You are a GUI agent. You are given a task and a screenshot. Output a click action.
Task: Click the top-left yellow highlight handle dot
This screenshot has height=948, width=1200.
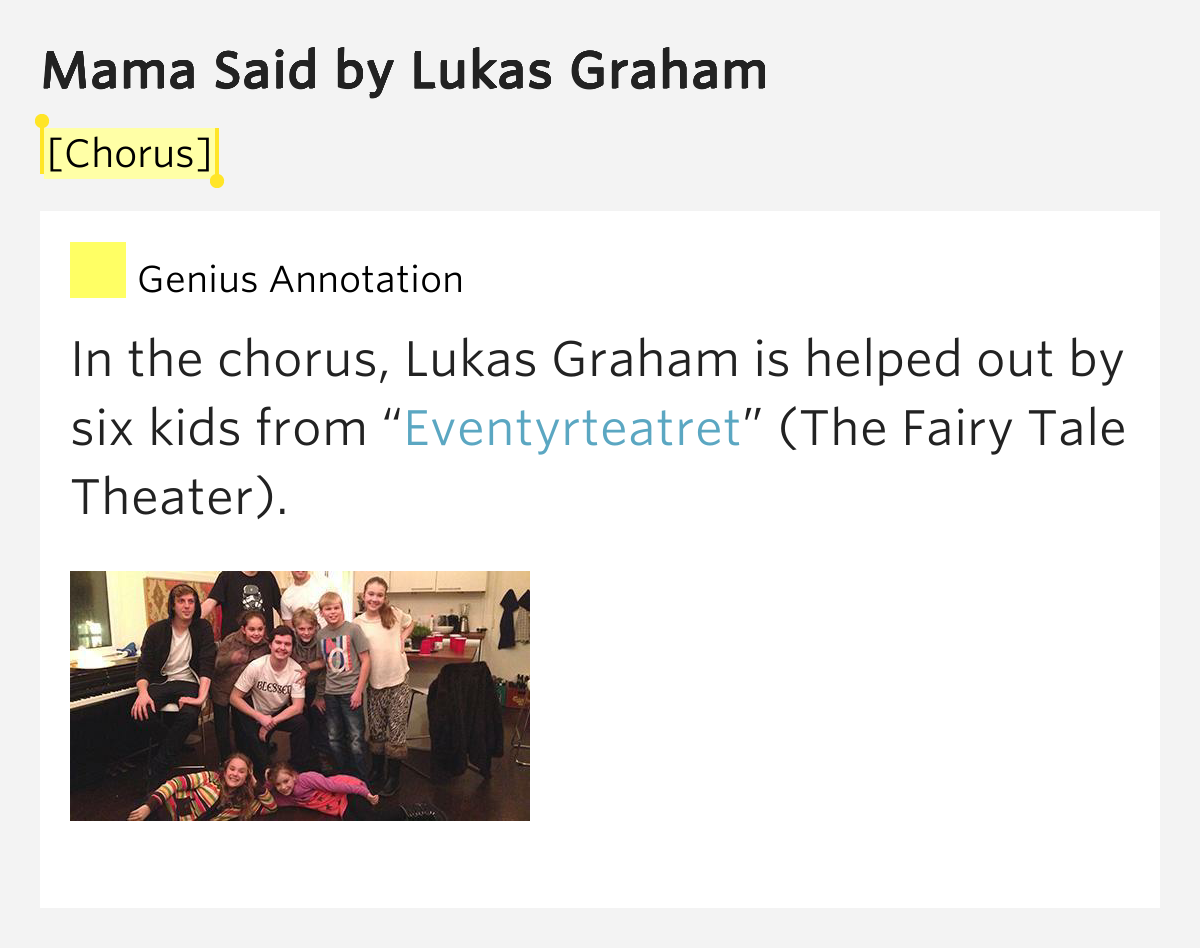pos(42,121)
